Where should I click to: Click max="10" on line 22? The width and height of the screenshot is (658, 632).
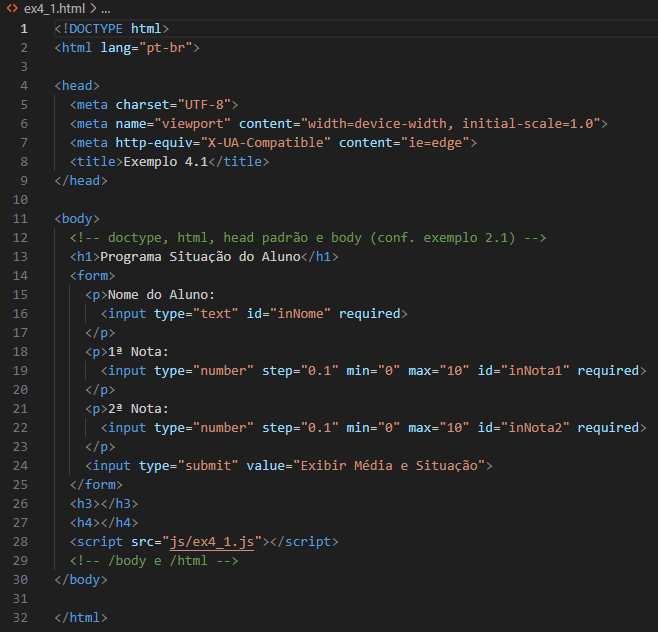click(x=439, y=428)
